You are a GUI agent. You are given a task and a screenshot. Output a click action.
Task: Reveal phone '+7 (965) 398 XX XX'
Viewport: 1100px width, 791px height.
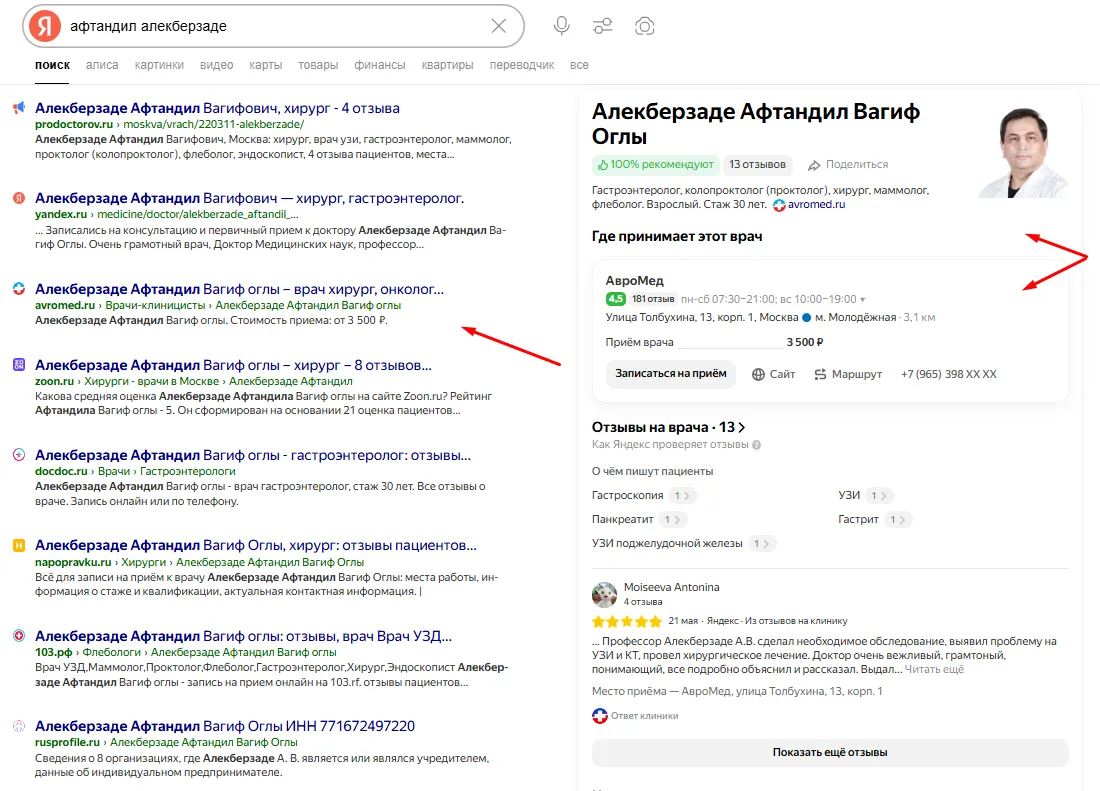pyautogui.click(x=948, y=374)
